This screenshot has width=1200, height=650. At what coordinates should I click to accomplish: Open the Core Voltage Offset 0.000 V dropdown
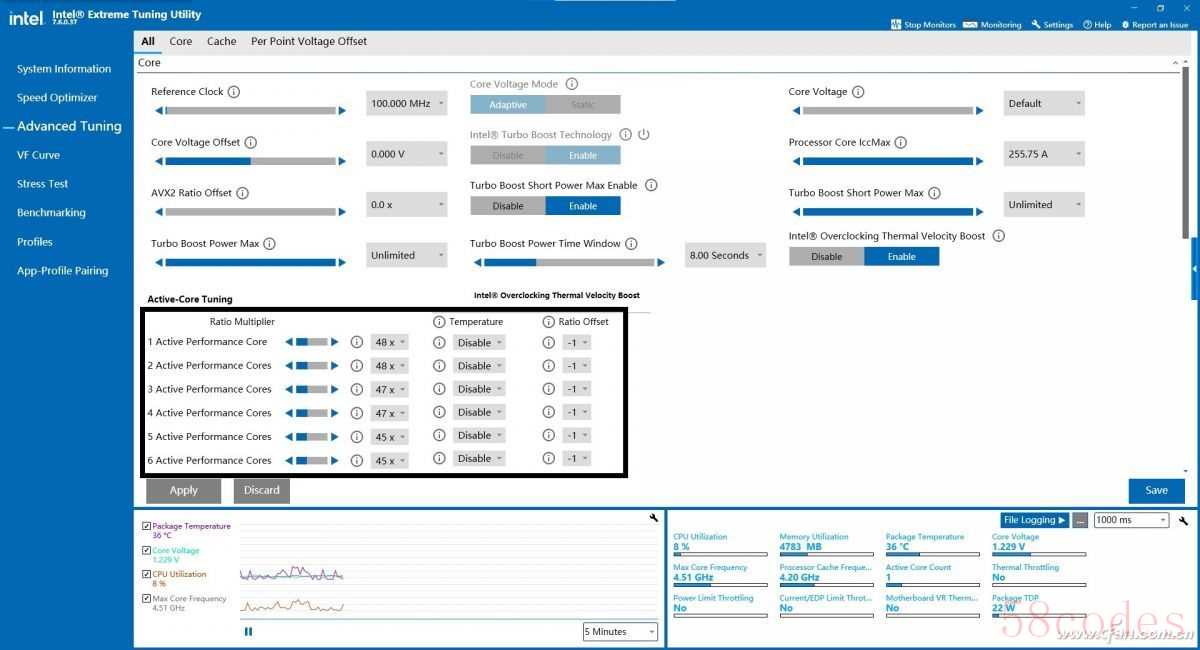407,154
